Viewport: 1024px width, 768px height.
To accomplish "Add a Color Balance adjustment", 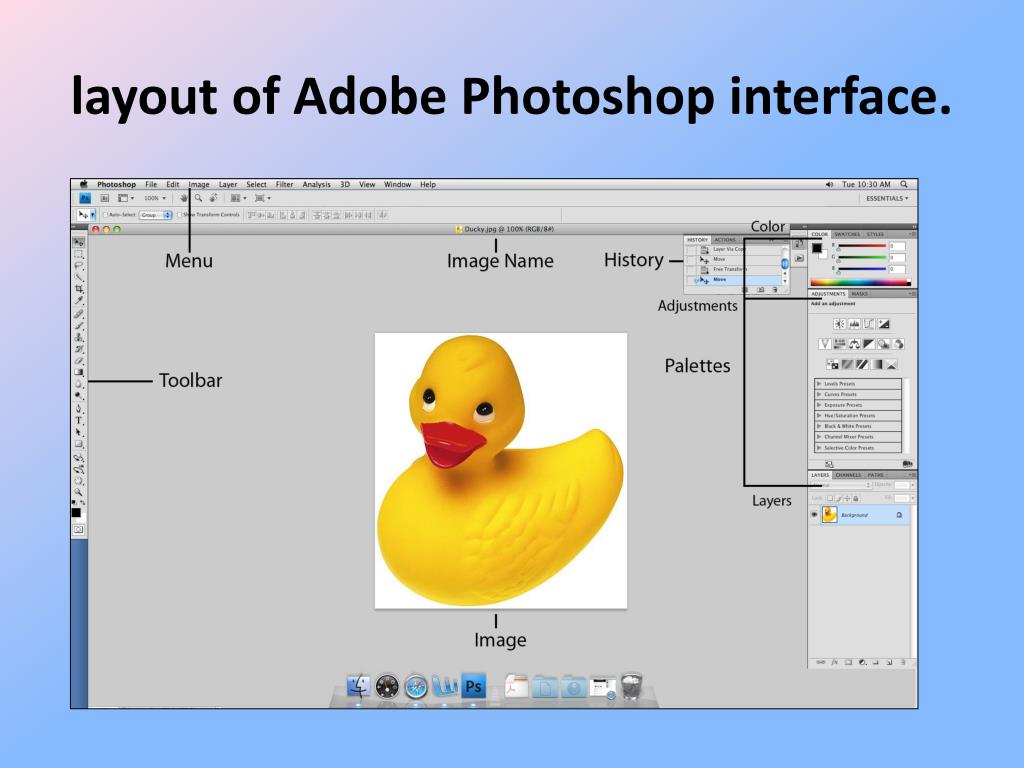I will [854, 344].
